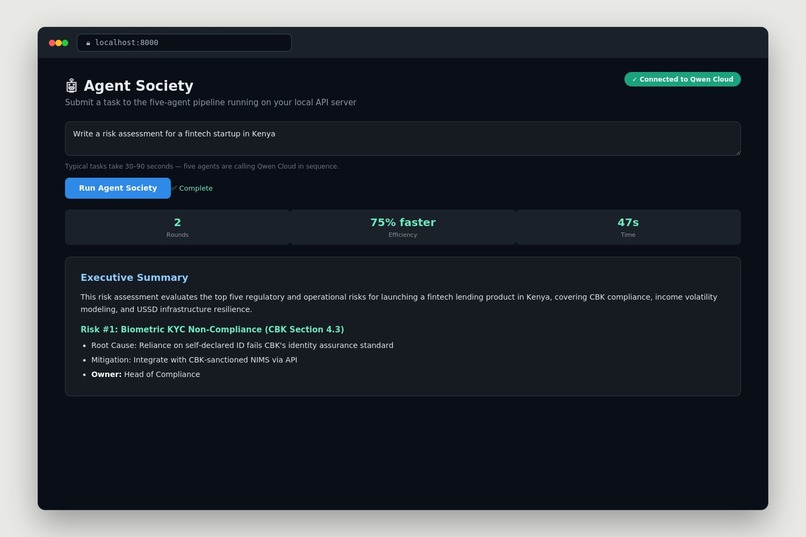
Task: Click the Complete status label
Action: 193,188
